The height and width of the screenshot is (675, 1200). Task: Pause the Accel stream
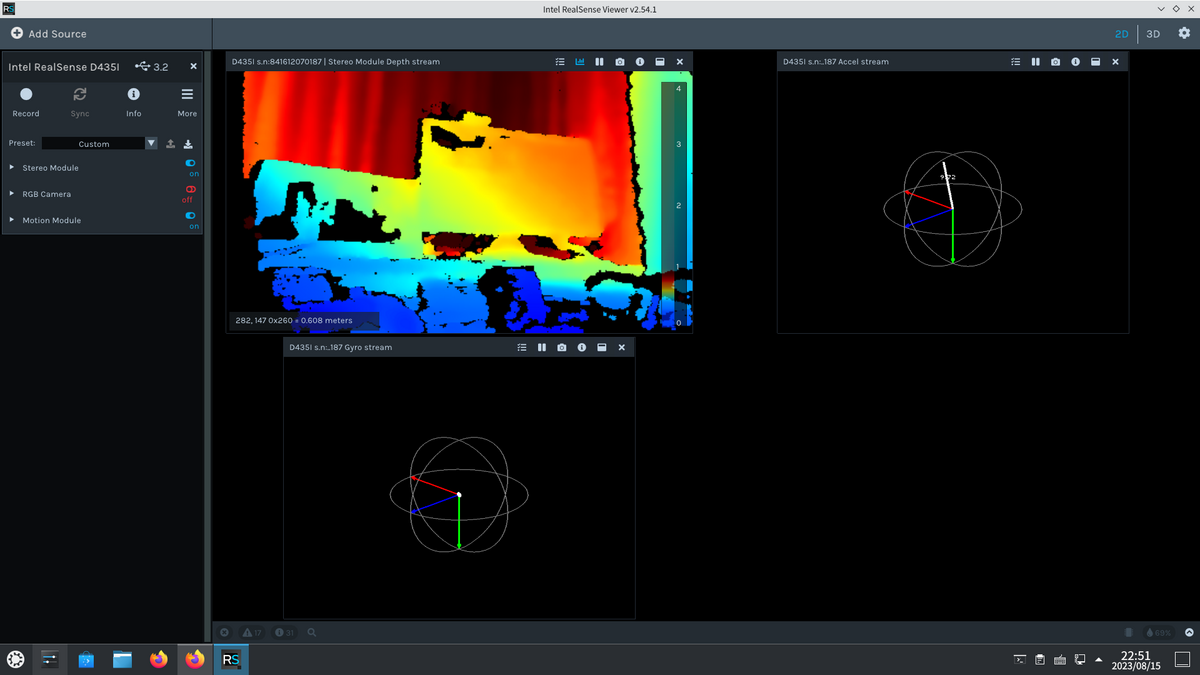1035,62
